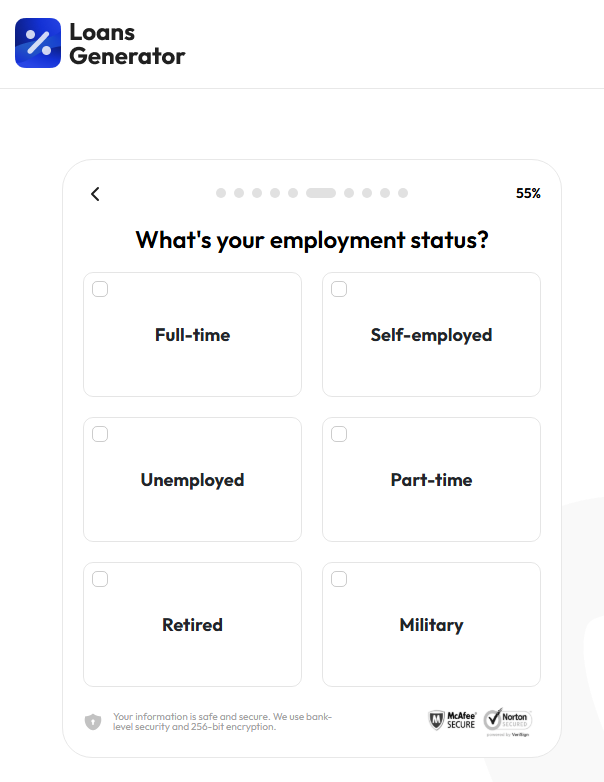Screen dimensions: 604x782
Task: Choose the Full-time option card
Action: point(193,335)
